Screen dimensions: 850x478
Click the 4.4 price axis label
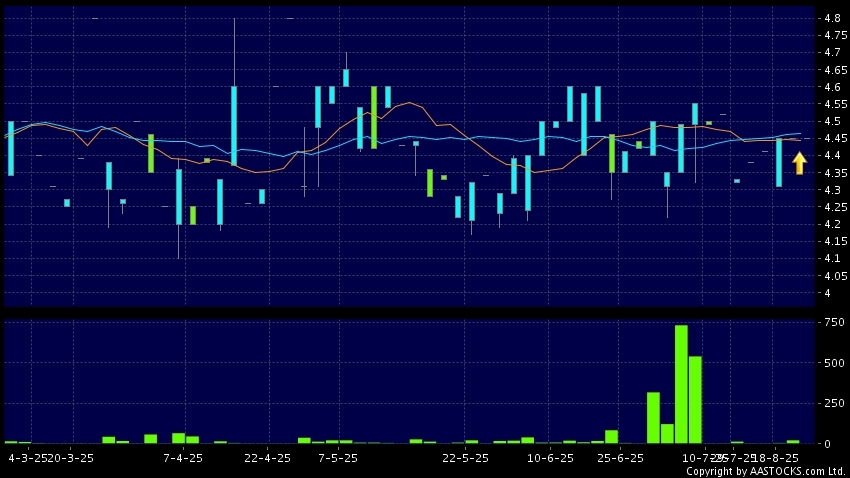(x=832, y=156)
